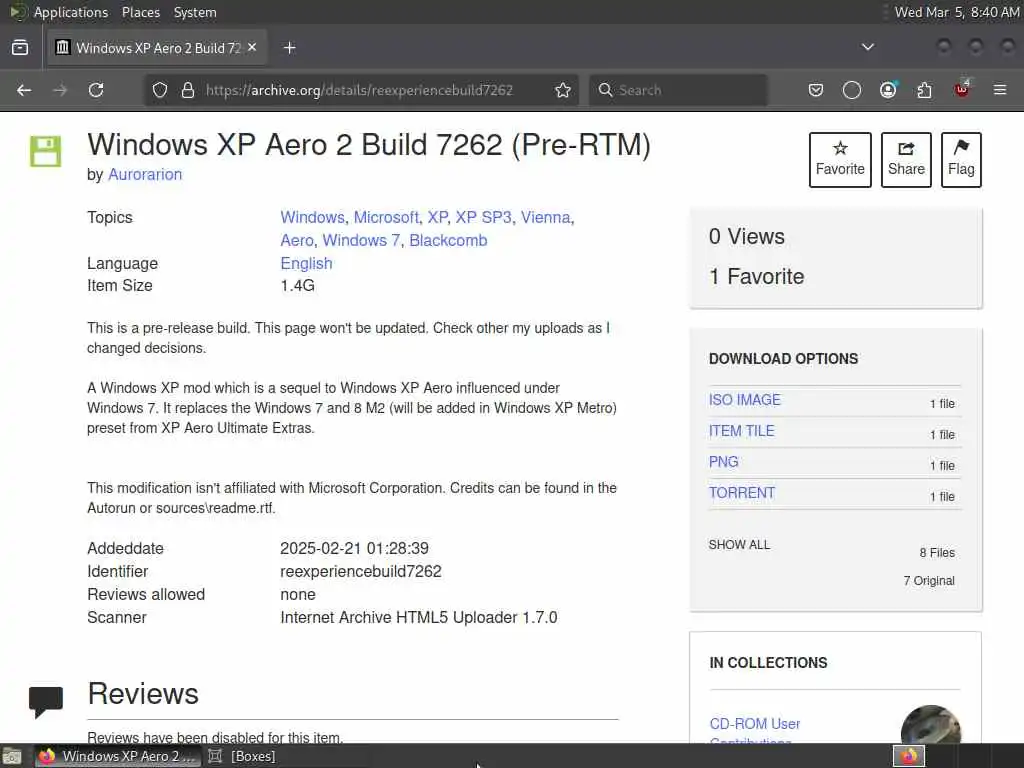Open the Applications menu
Image resolution: width=1024 pixels, height=768 pixels.
(x=70, y=12)
